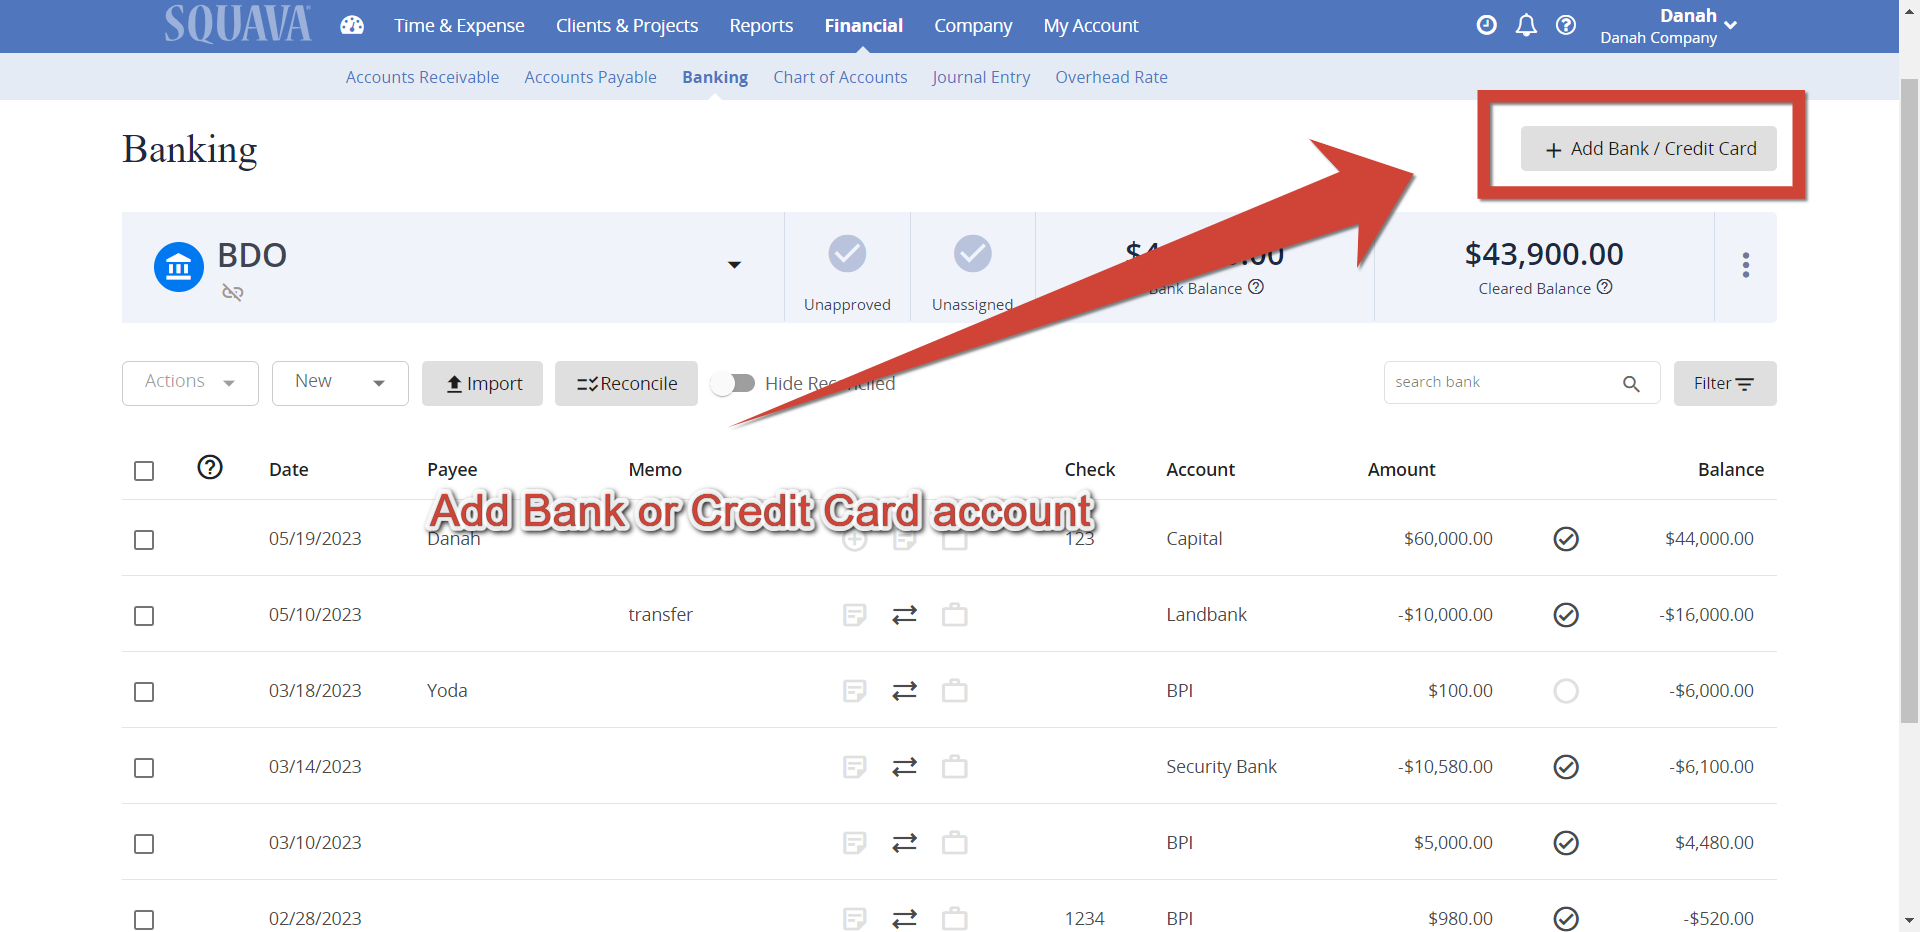Tick the checkbox on the 05/19/2023 Danah row
Image resolution: width=1920 pixels, height=932 pixels.
144,539
